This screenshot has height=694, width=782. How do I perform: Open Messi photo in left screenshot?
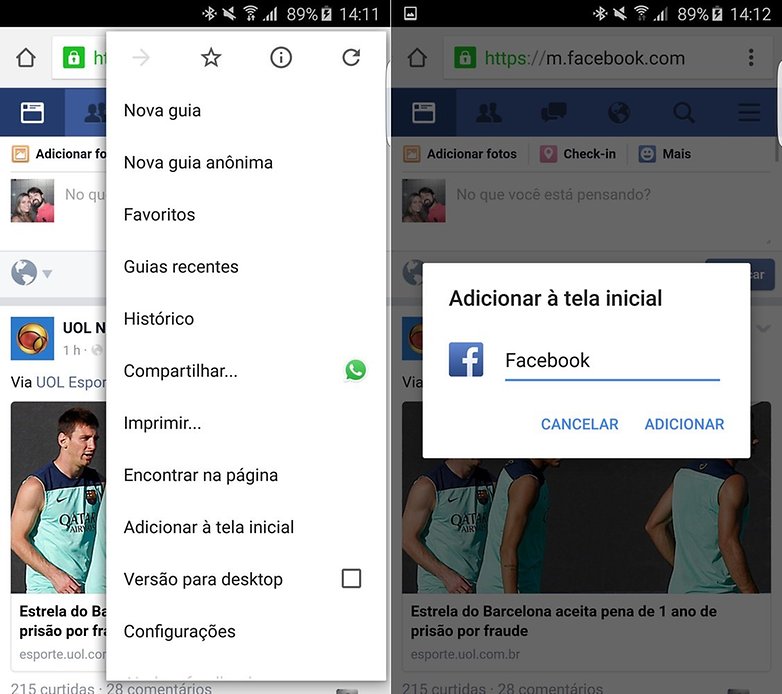(x=59, y=497)
